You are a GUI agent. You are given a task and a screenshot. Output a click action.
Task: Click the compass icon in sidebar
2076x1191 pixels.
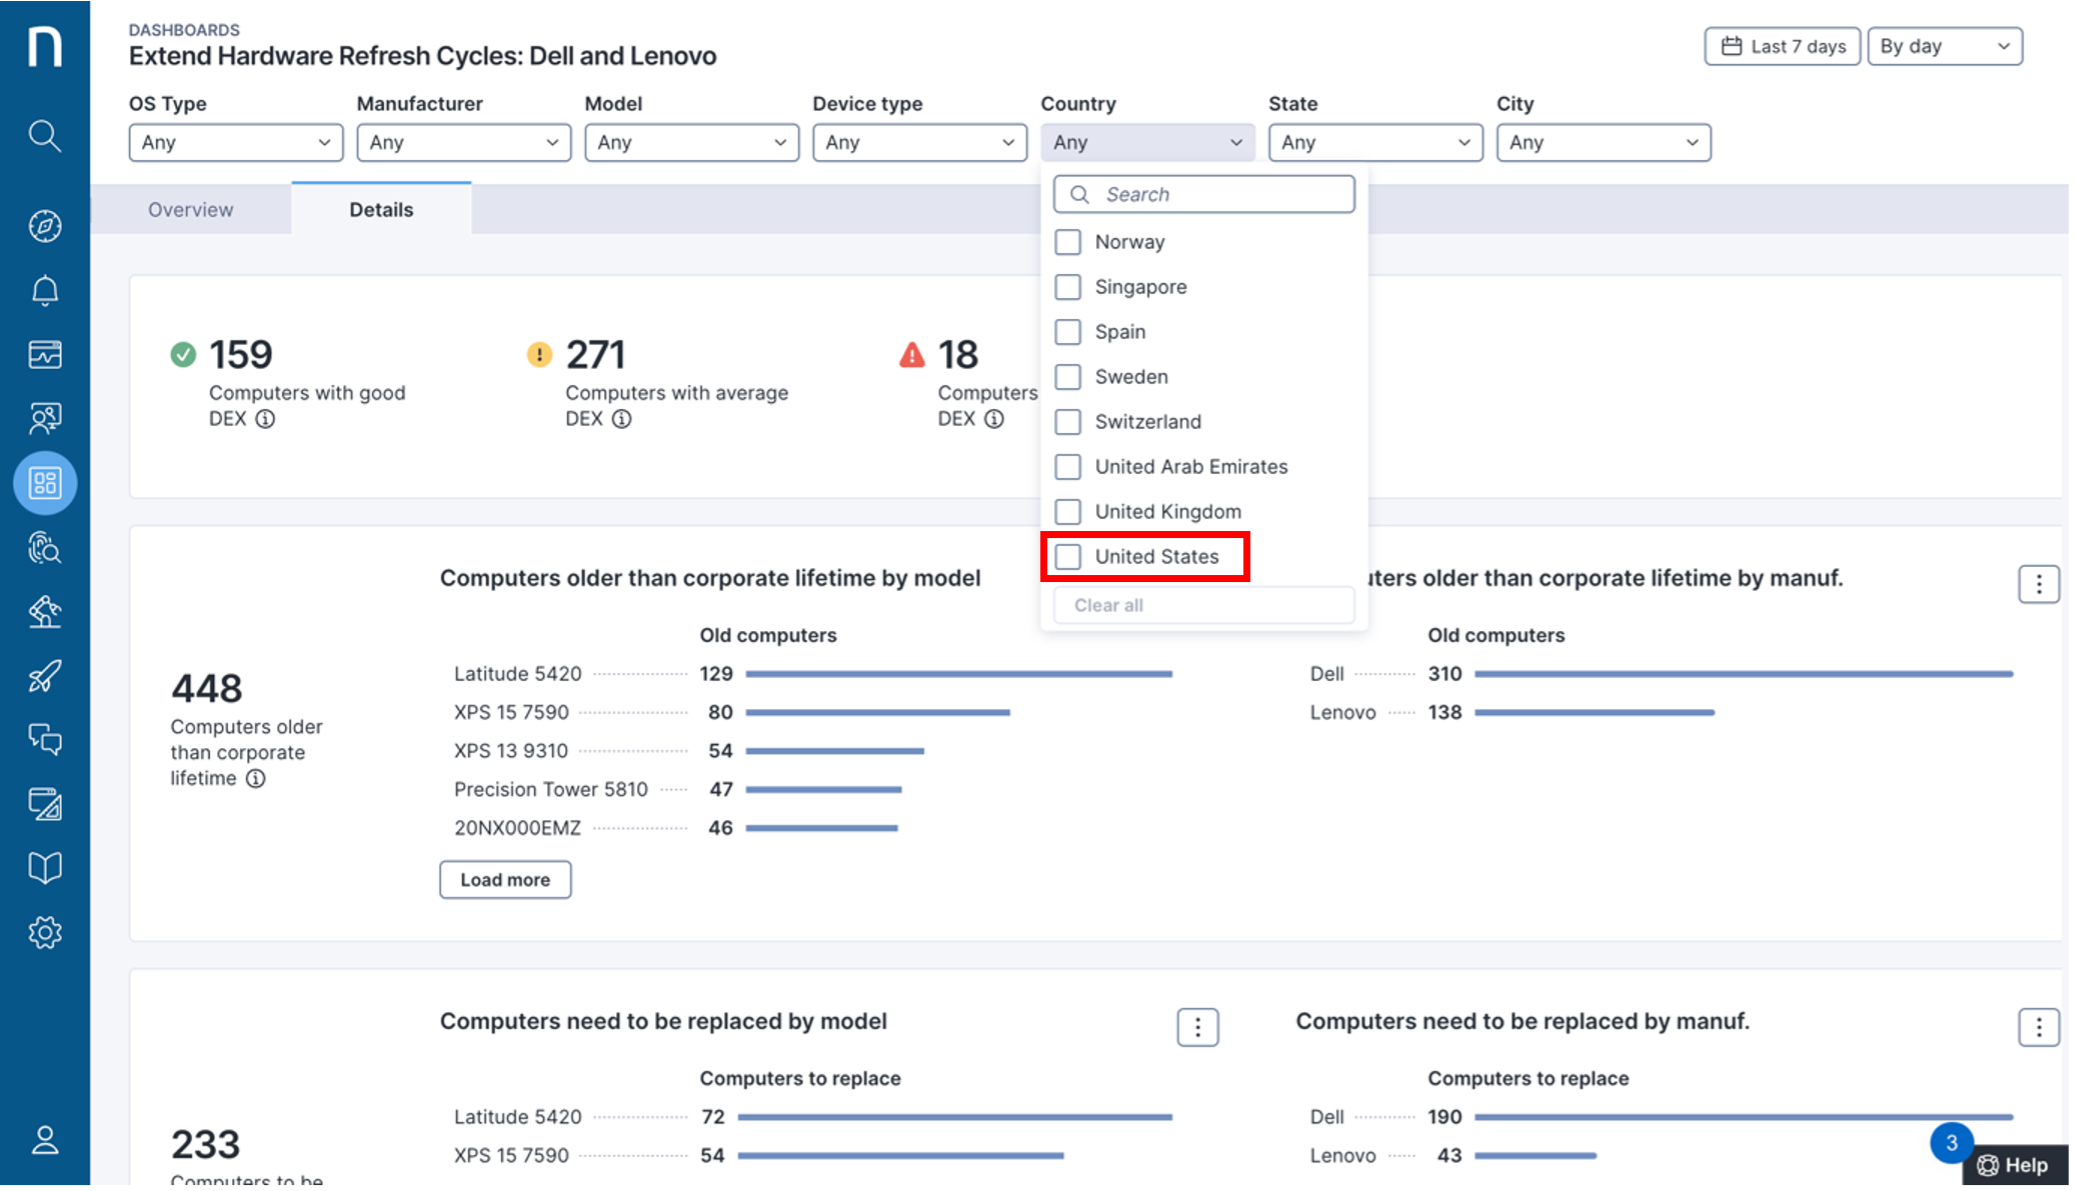44,226
